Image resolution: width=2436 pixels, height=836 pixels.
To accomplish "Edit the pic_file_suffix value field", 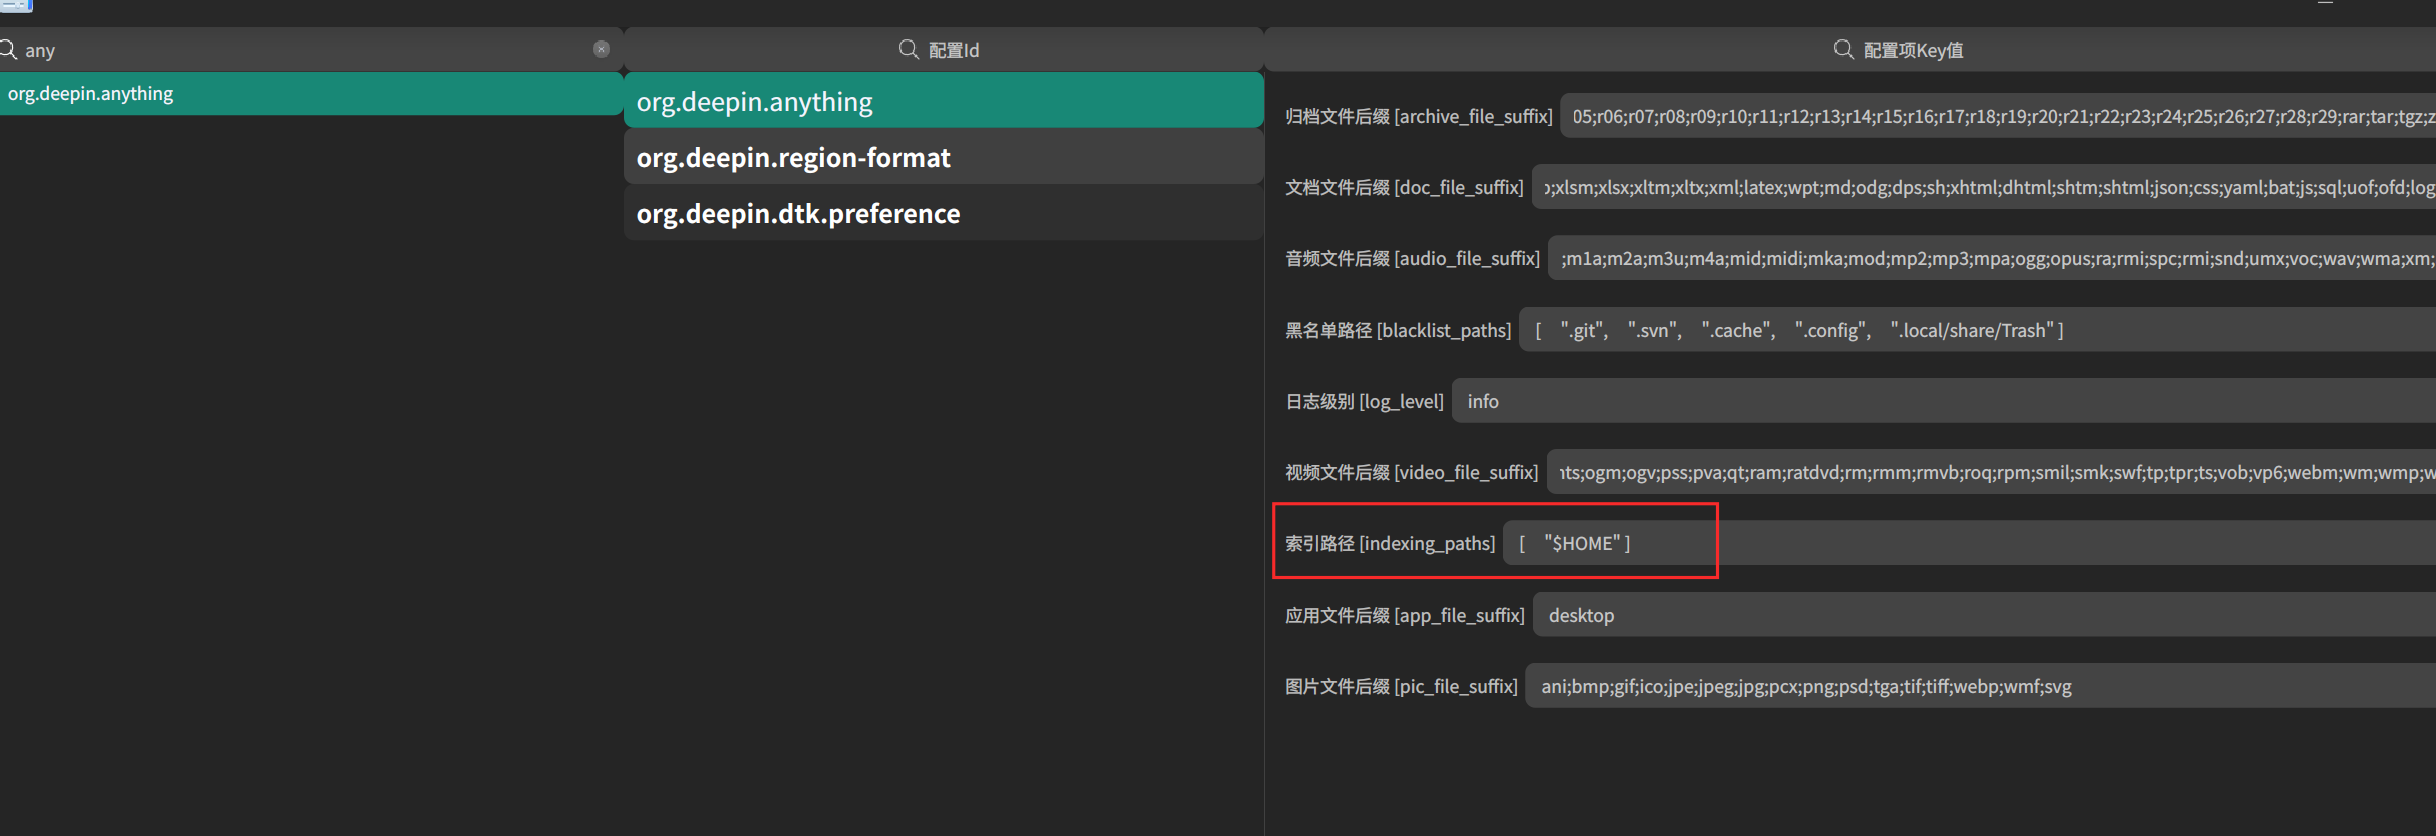I will tap(1981, 686).
